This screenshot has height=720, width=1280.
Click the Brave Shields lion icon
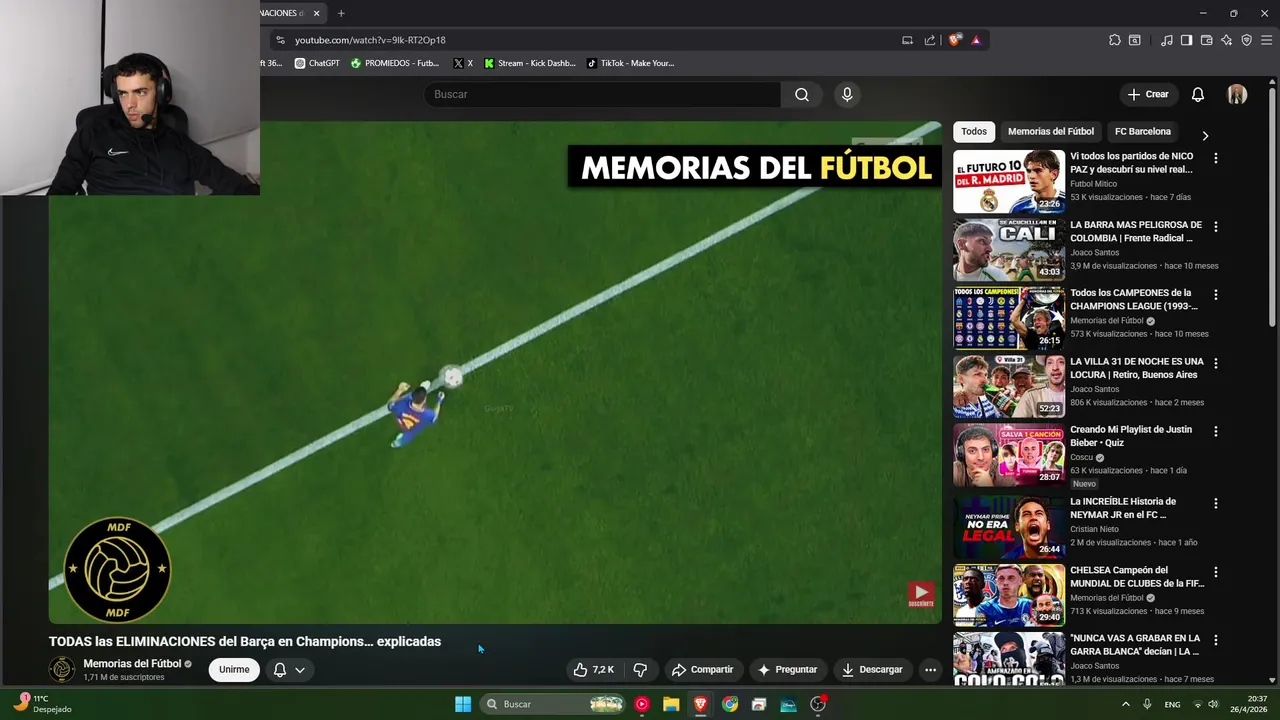click(x=955, y=40)
